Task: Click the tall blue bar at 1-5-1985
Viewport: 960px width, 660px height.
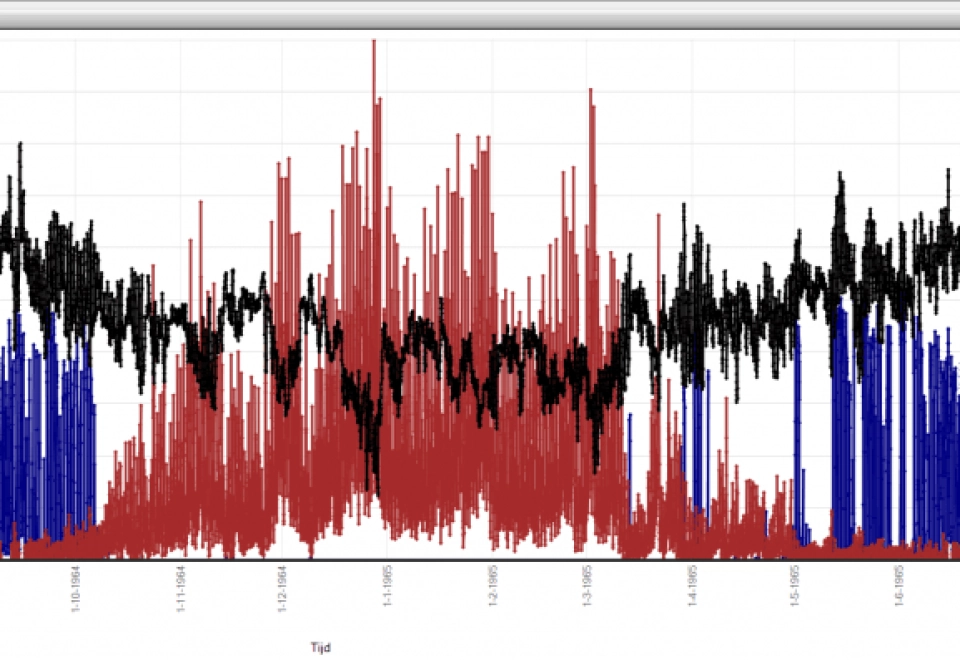Action: pyautogui.click(x=797, y=420)
